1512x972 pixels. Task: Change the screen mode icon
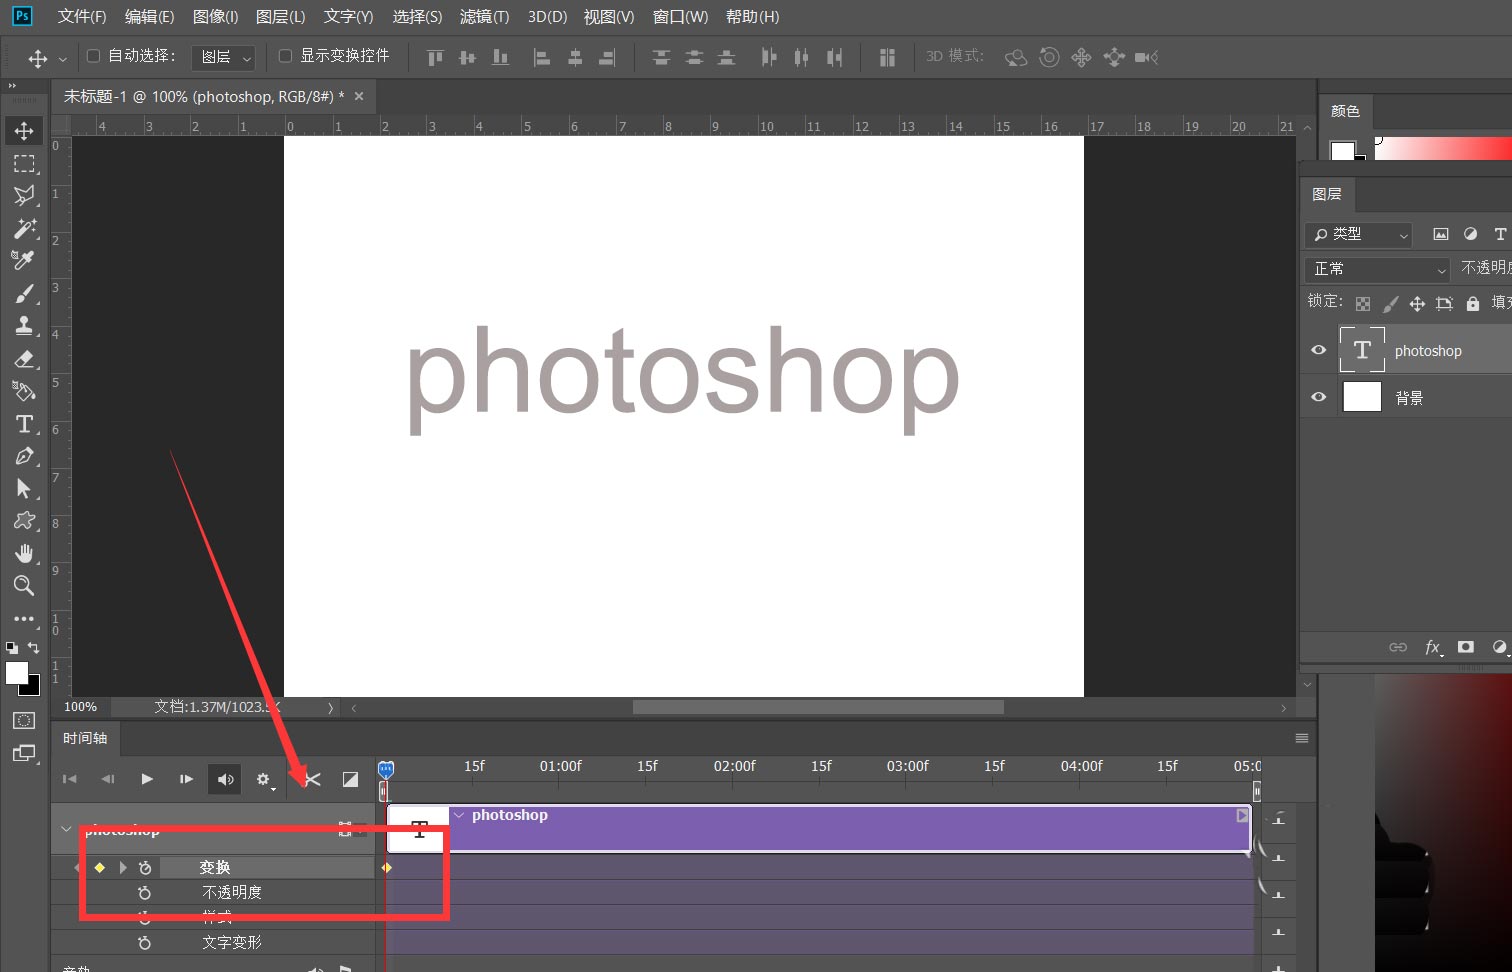pyautogui.click(x=24, y=754)
